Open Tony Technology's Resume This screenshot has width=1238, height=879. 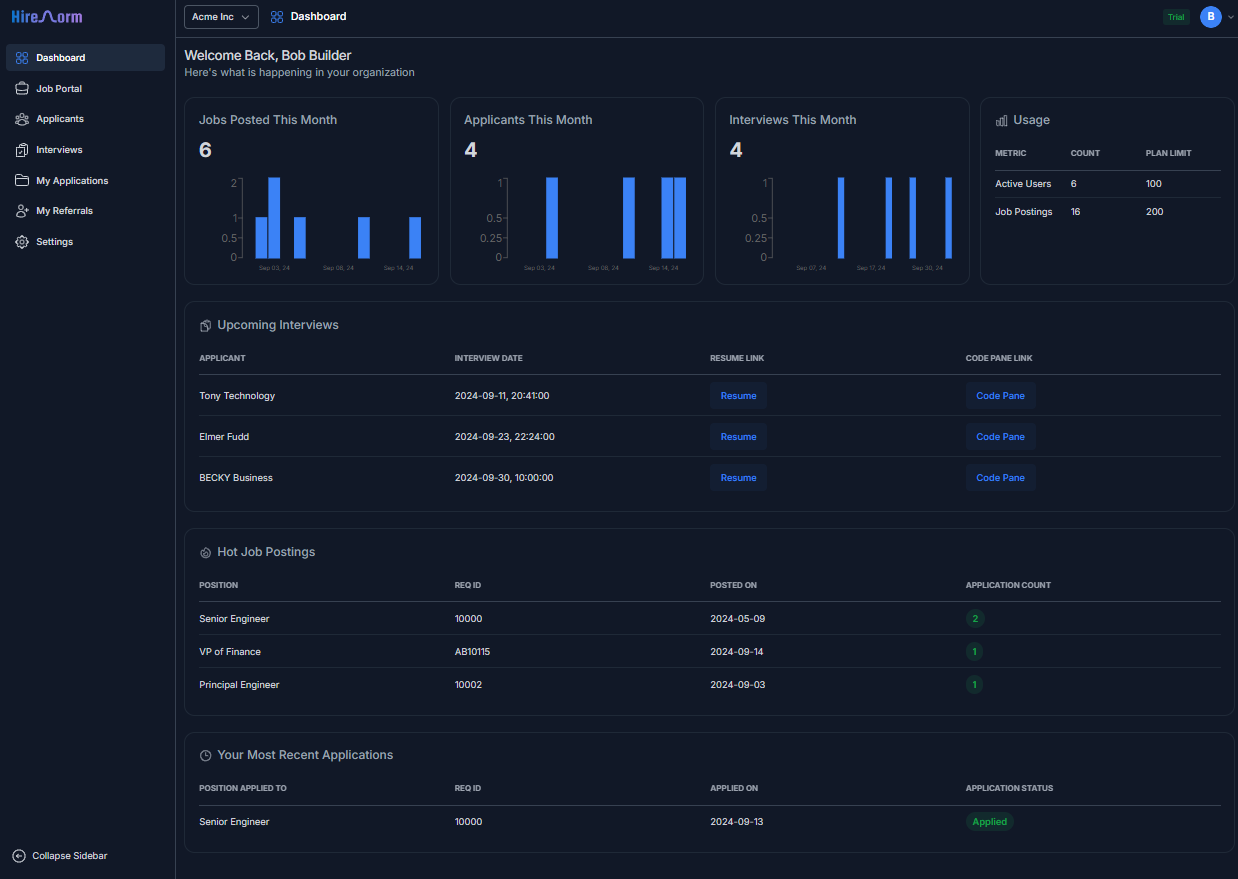[x=739, y=396]
